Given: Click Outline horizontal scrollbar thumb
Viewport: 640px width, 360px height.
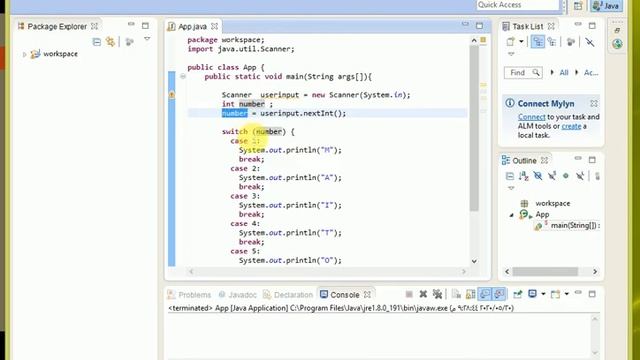Looking at the screenshot, I should click(545, 271).
